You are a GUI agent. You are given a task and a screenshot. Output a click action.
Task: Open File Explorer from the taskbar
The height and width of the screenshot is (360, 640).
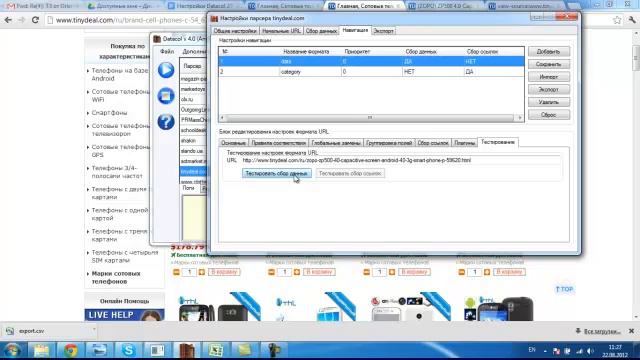tap(41, 350)
